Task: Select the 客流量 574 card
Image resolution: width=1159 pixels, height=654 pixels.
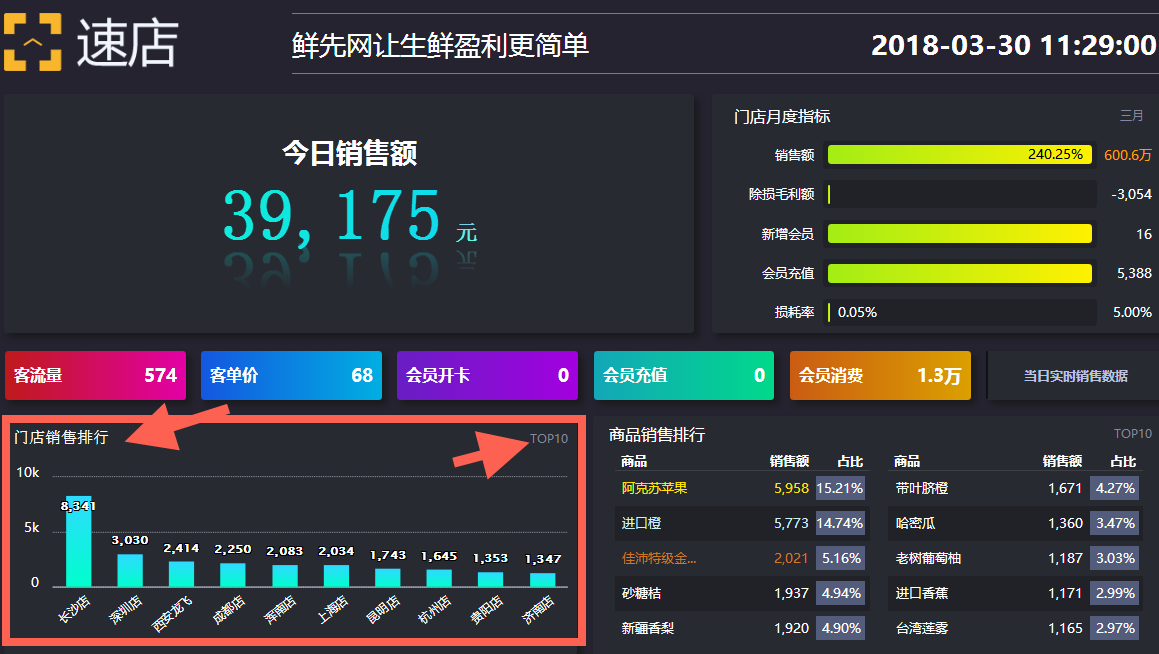Action: coord(95,376)
